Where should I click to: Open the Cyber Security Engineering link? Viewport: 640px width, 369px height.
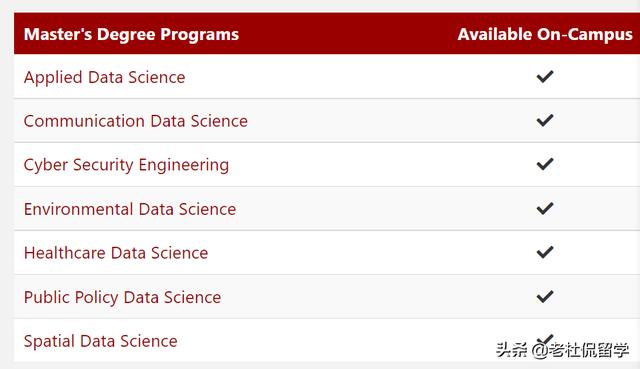click(x=126, y=165)
